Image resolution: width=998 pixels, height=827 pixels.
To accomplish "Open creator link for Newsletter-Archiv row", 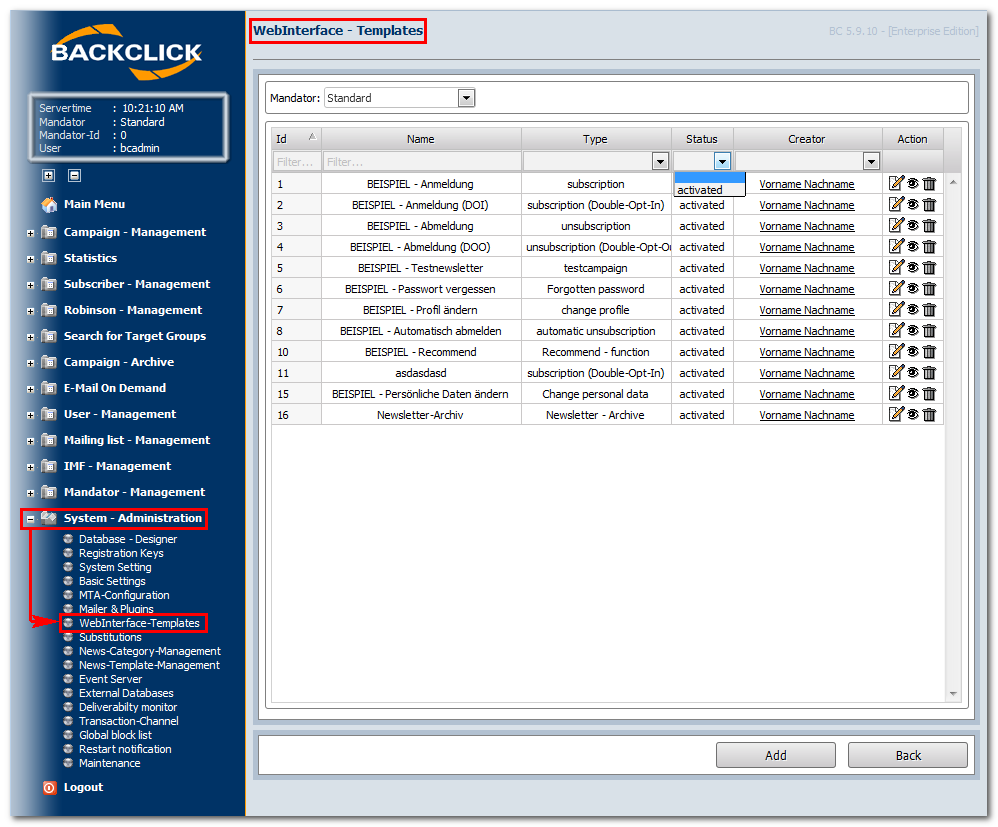I will click(x=806, y=415).
